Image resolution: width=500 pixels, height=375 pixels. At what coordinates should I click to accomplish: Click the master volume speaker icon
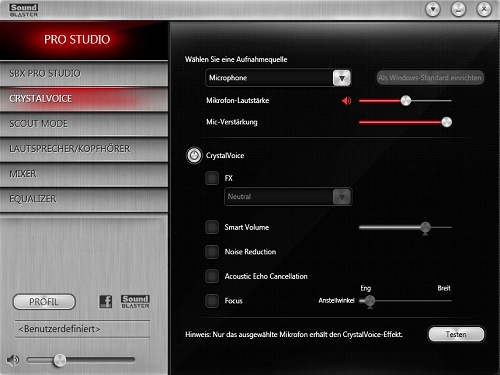point(13,360)
